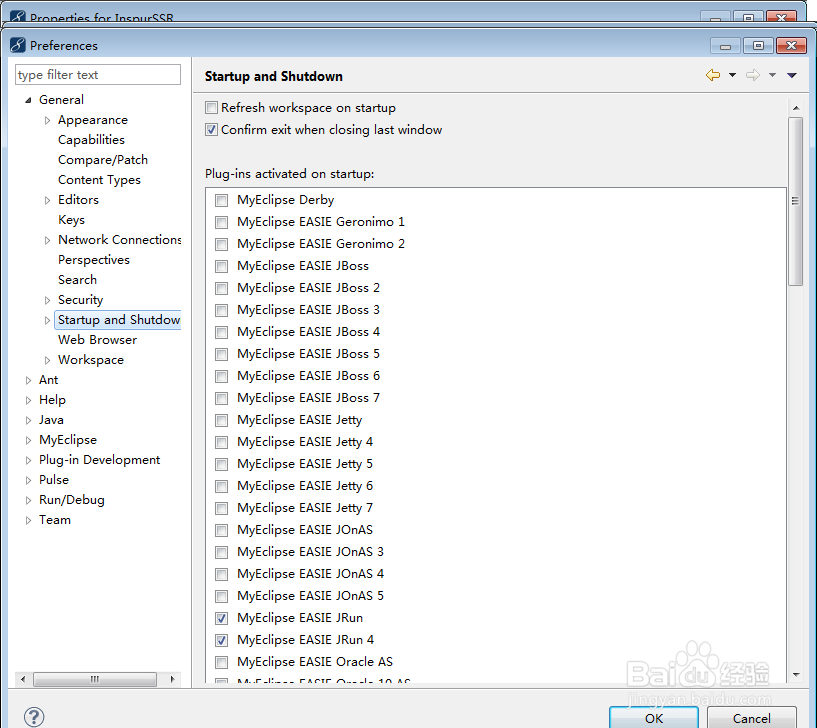This screenshot has height=728, width=817.
Task: Expand the Startup and Shutdown node
Action: pyautogui.click(x=47, y=320)
